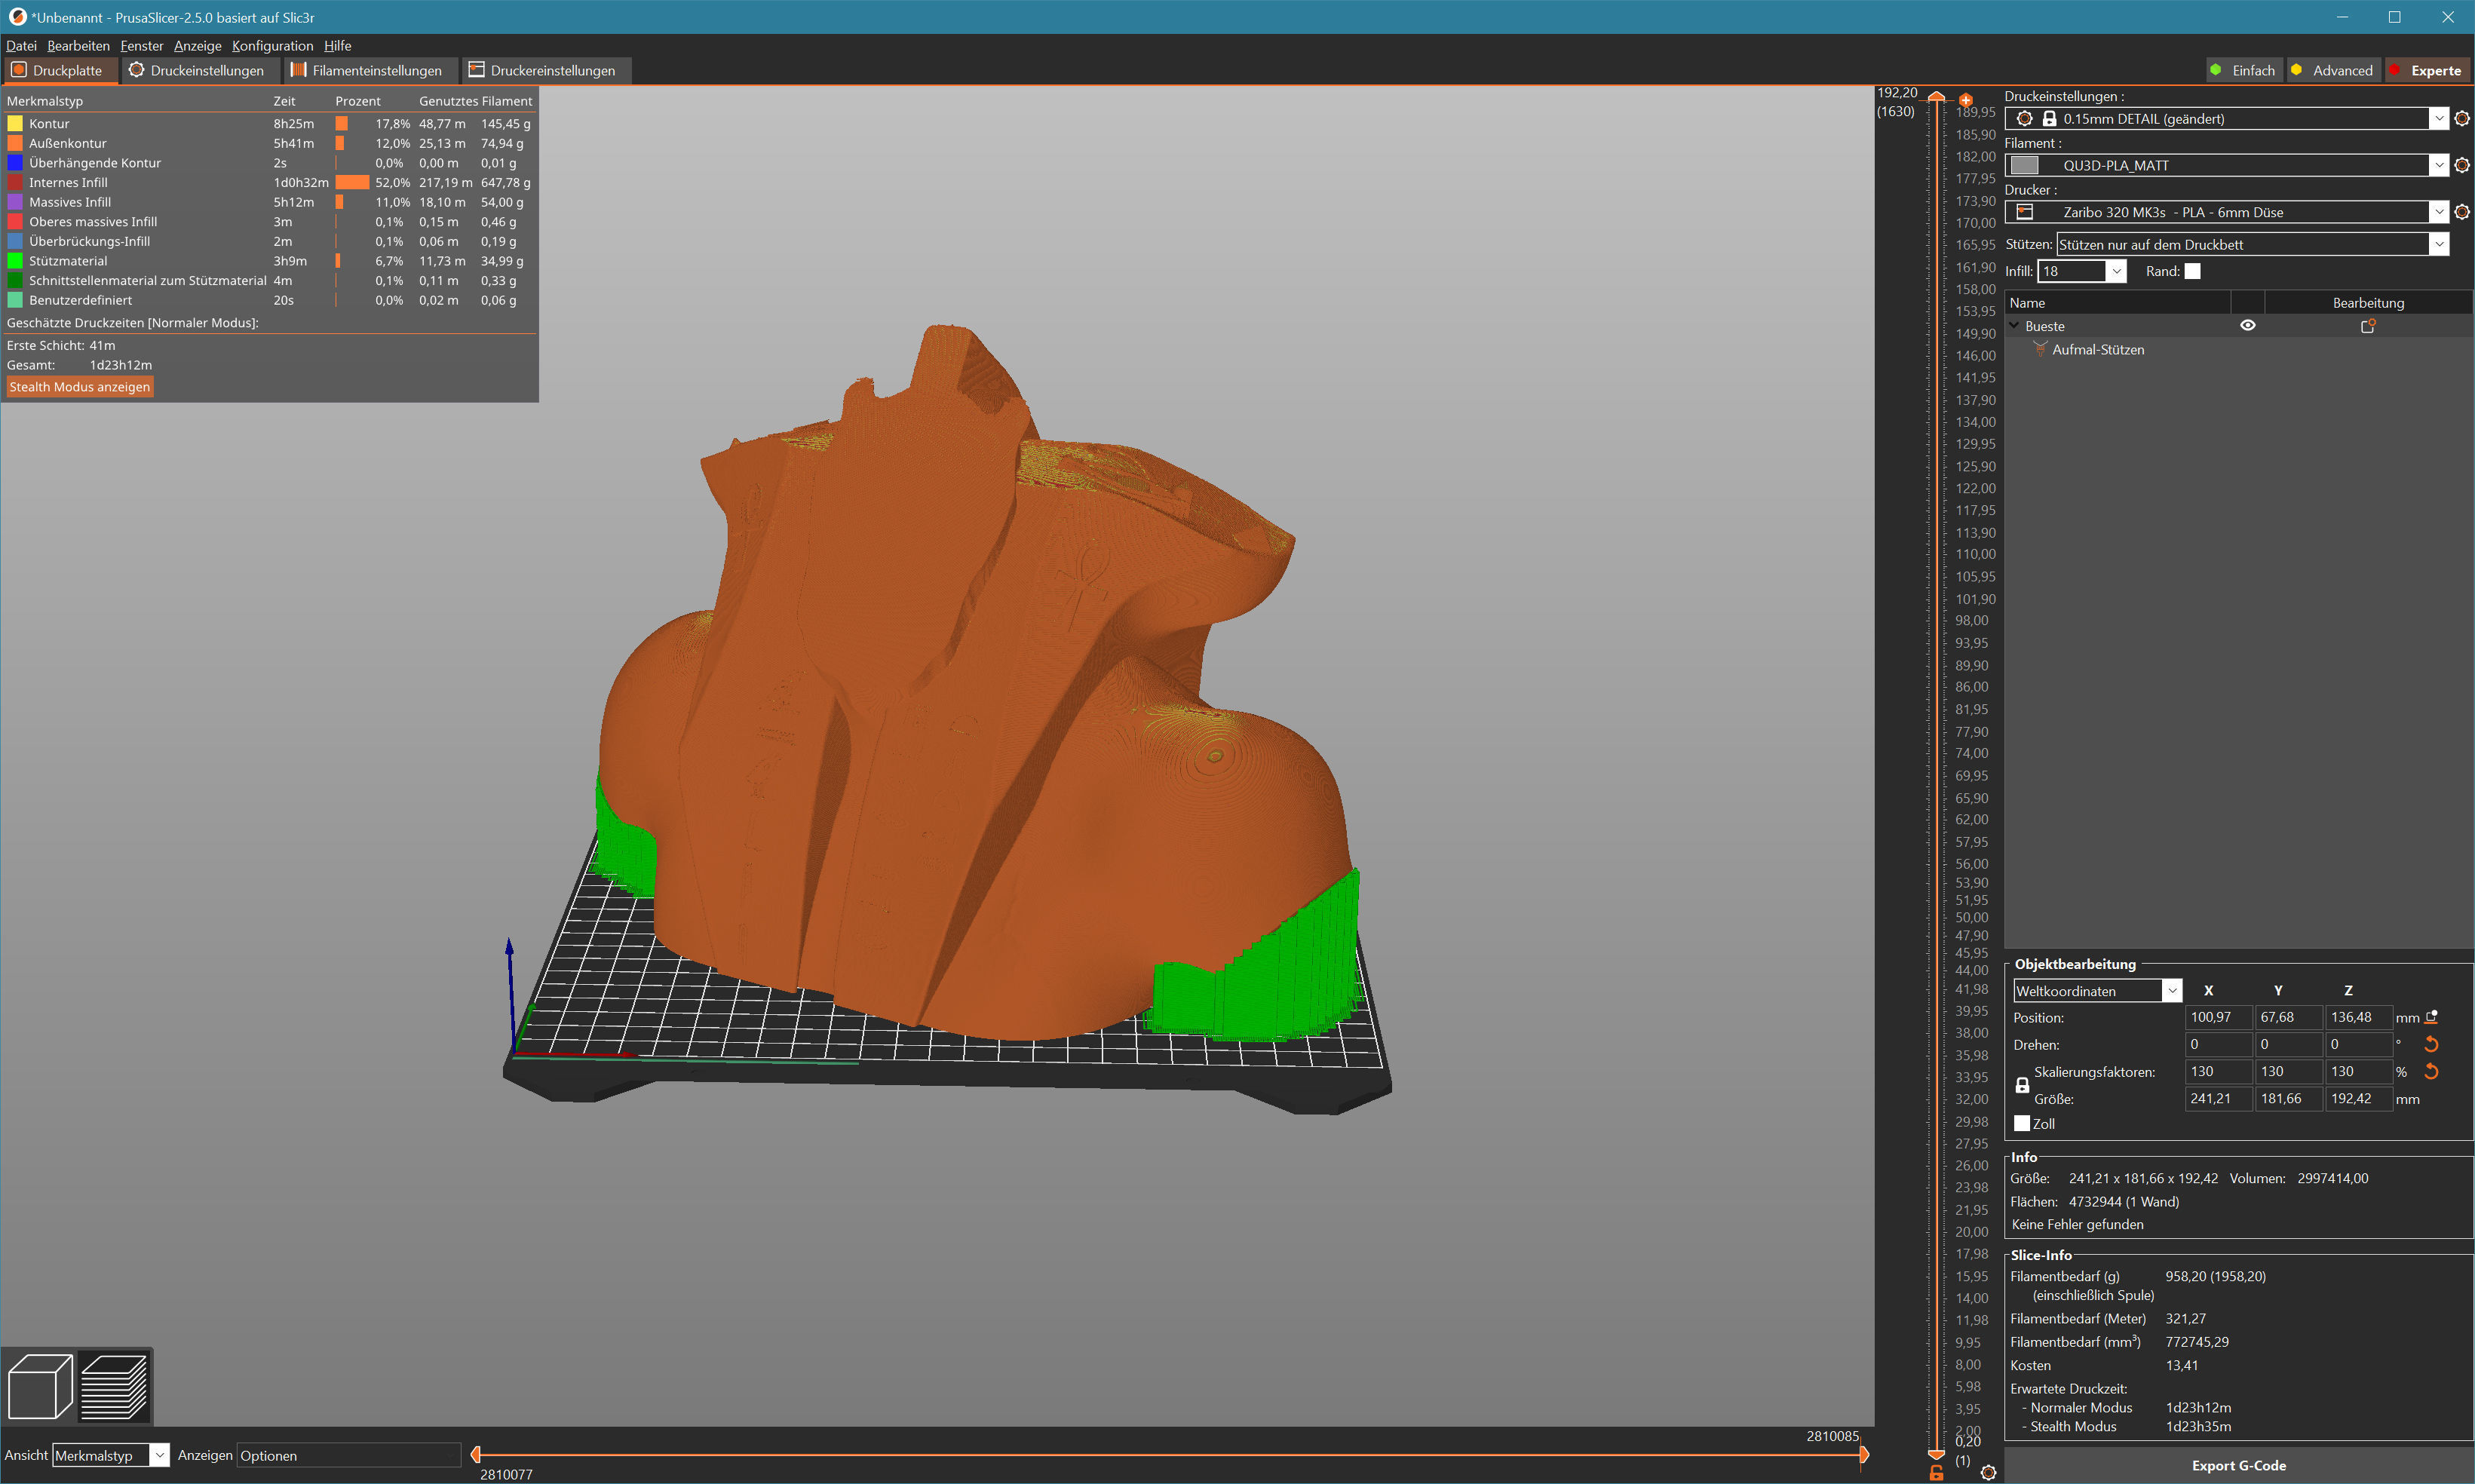Viewport: 2475px width, 1484px height.
Task: Click add color change plus marker
Action: pos(1966,100)
